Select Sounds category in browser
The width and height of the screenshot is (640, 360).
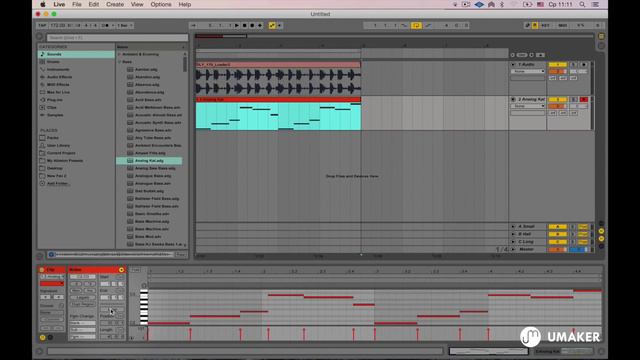pyautogui.click(x=76, y=54)
